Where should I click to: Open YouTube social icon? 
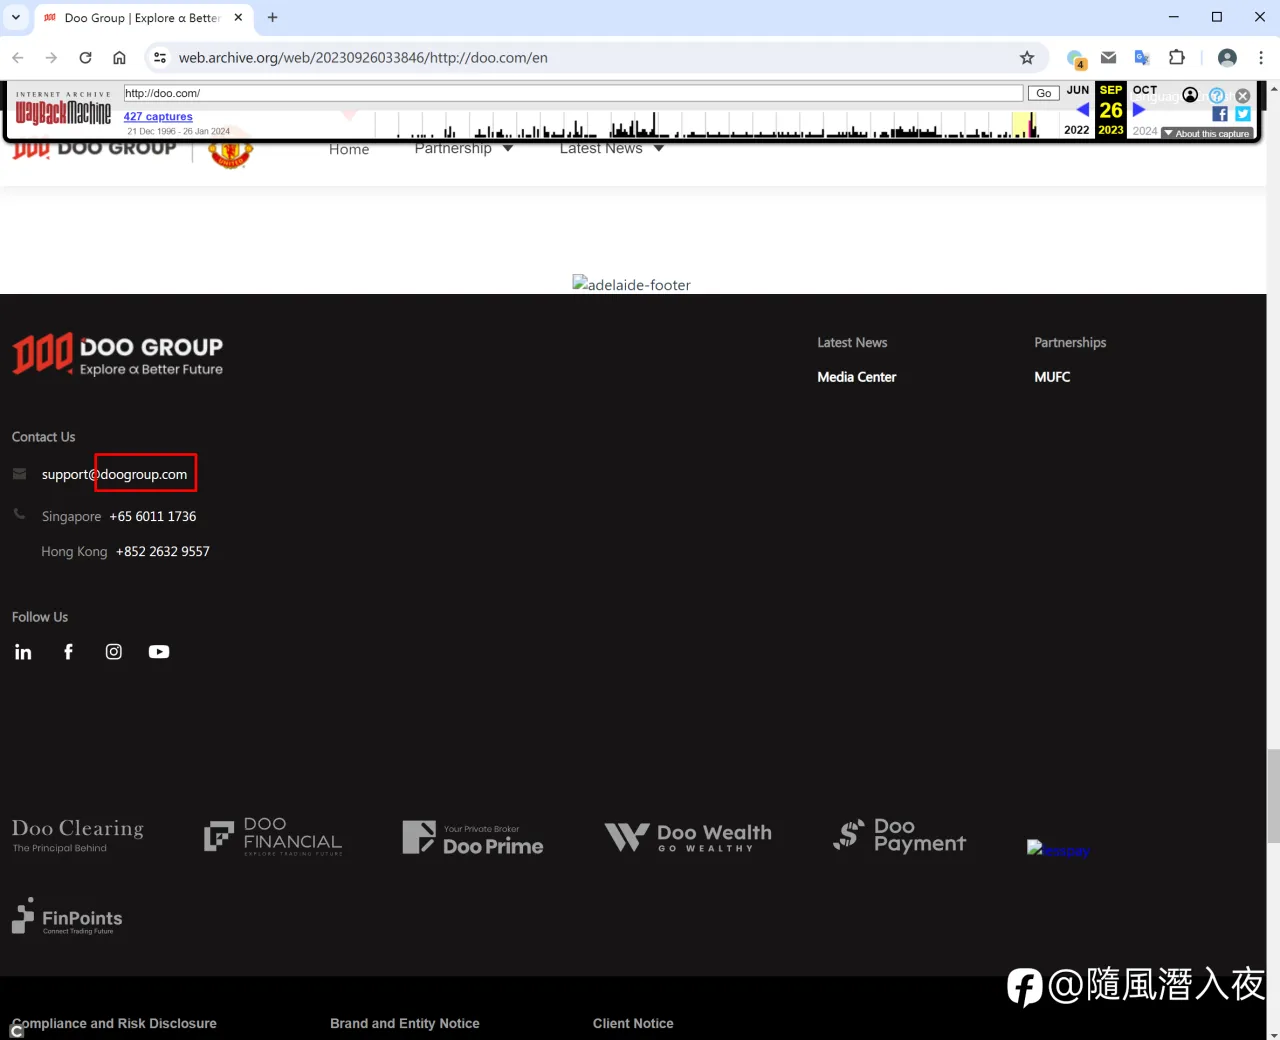159,652
